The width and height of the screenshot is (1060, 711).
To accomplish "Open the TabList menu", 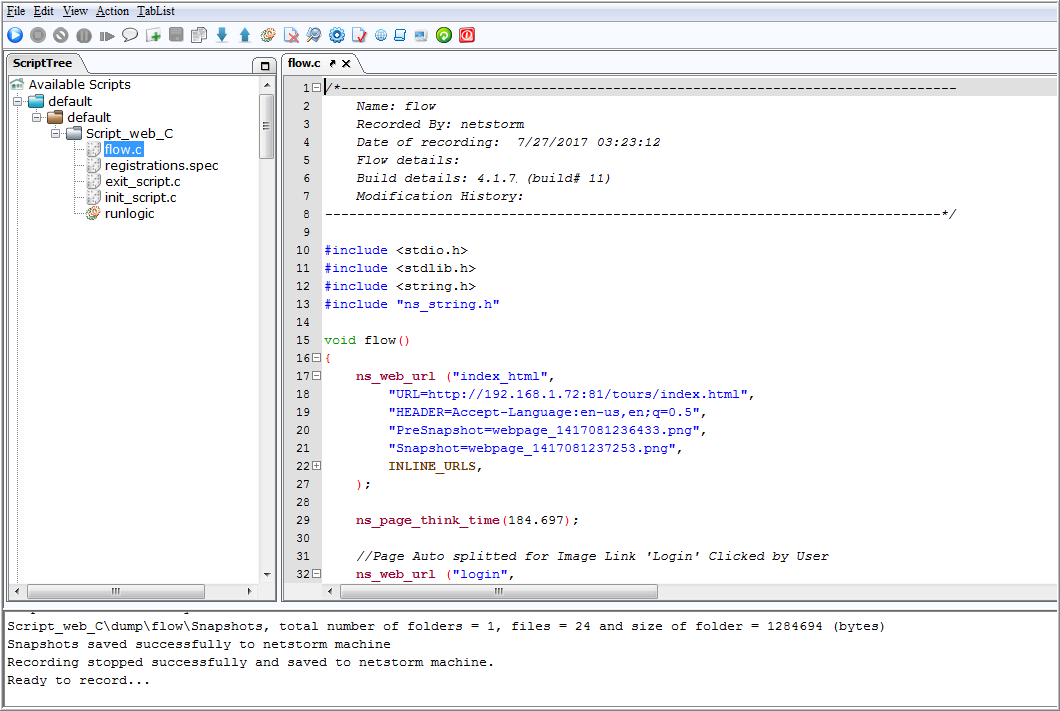I will (x=155, y=11).
